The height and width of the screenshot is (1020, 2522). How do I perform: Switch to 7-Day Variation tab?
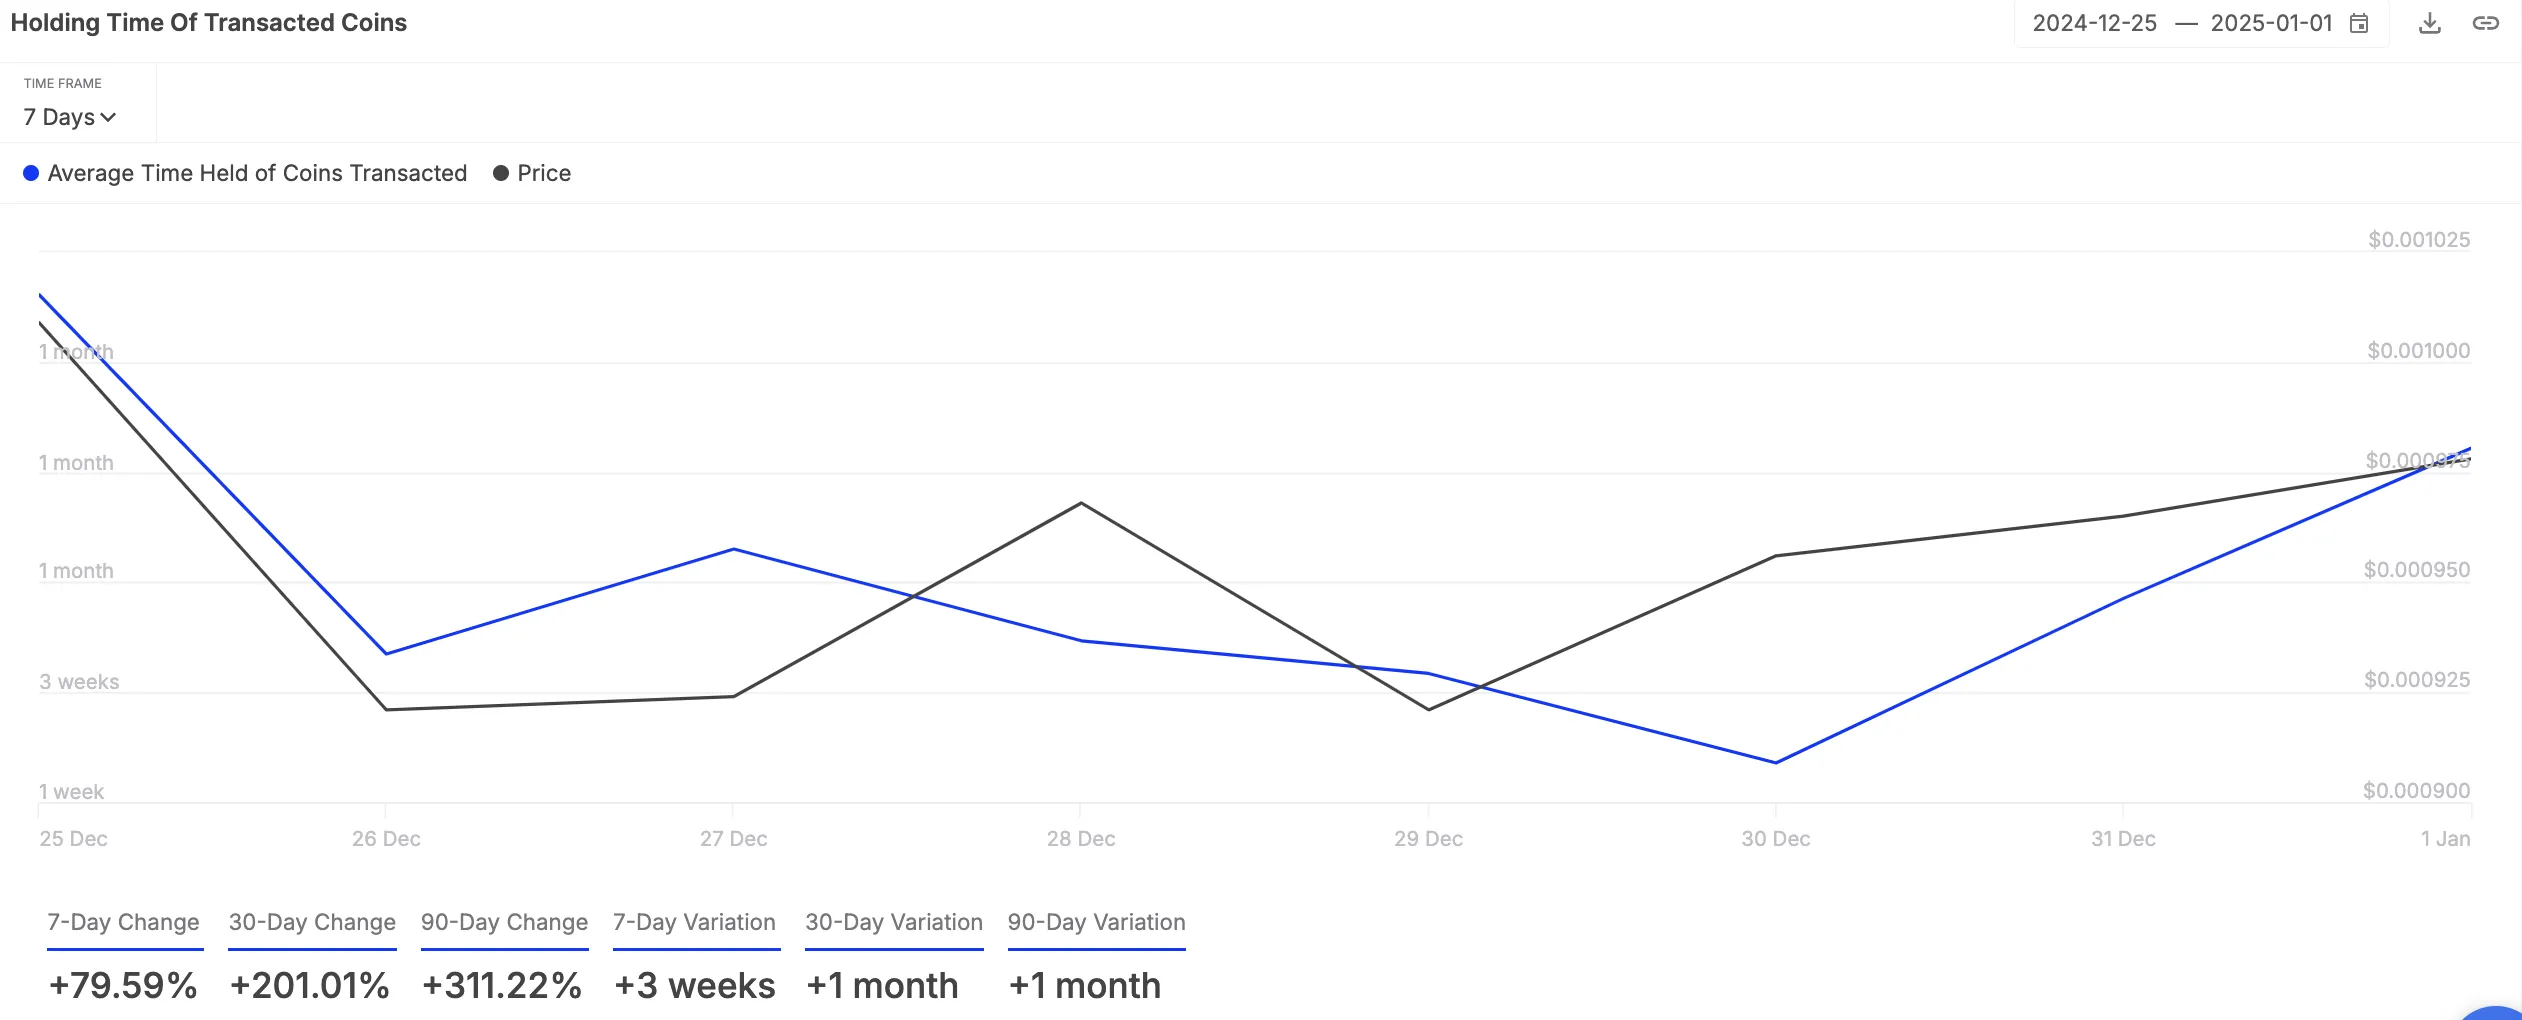695,922
